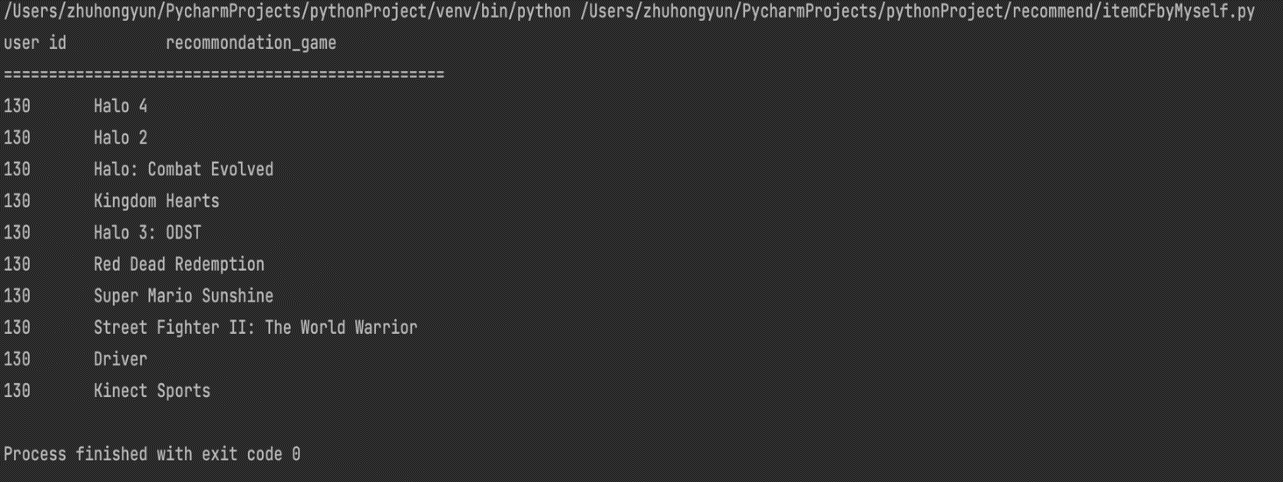Click user id 130 beside Halo 4
Image resolution: width=1283 pixels, height=482 pixels.
click(x=17, y=105)
